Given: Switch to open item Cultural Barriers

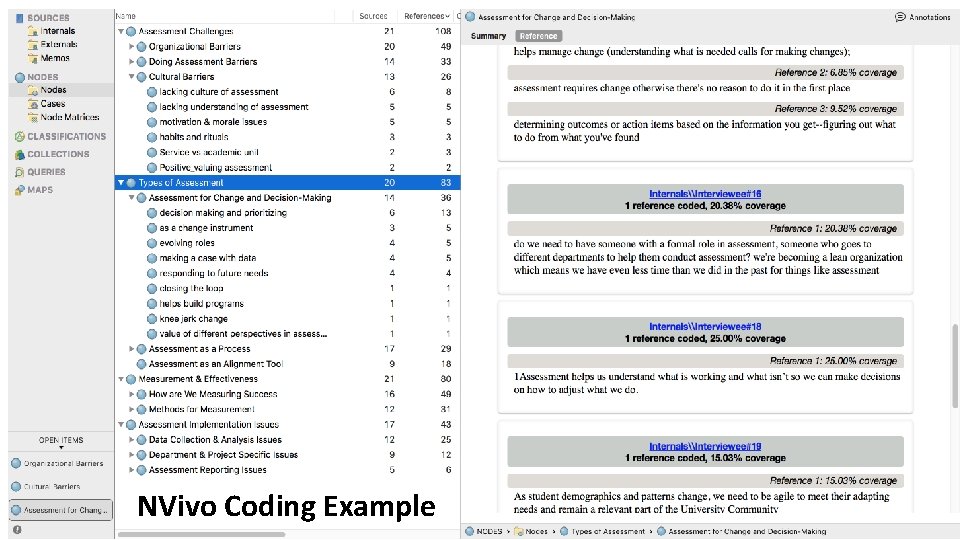Looking at the screenshot, I should click(x=61, y=487).
